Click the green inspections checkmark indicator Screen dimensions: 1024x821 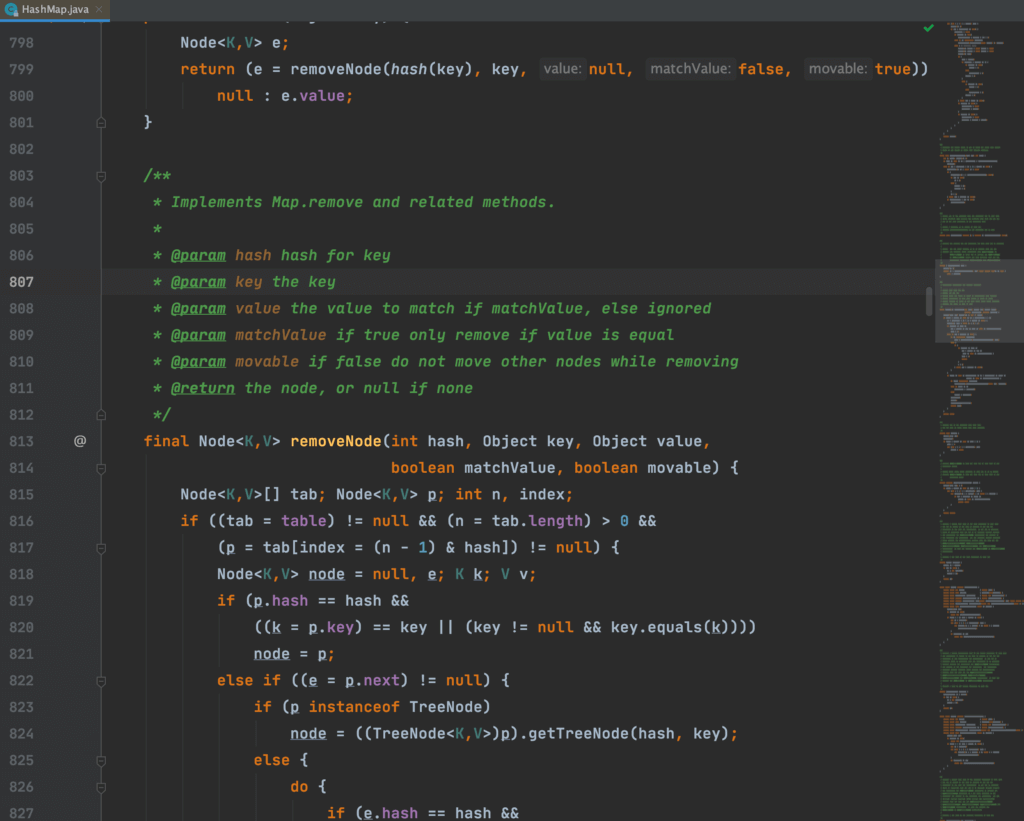(x=927, y=29)
